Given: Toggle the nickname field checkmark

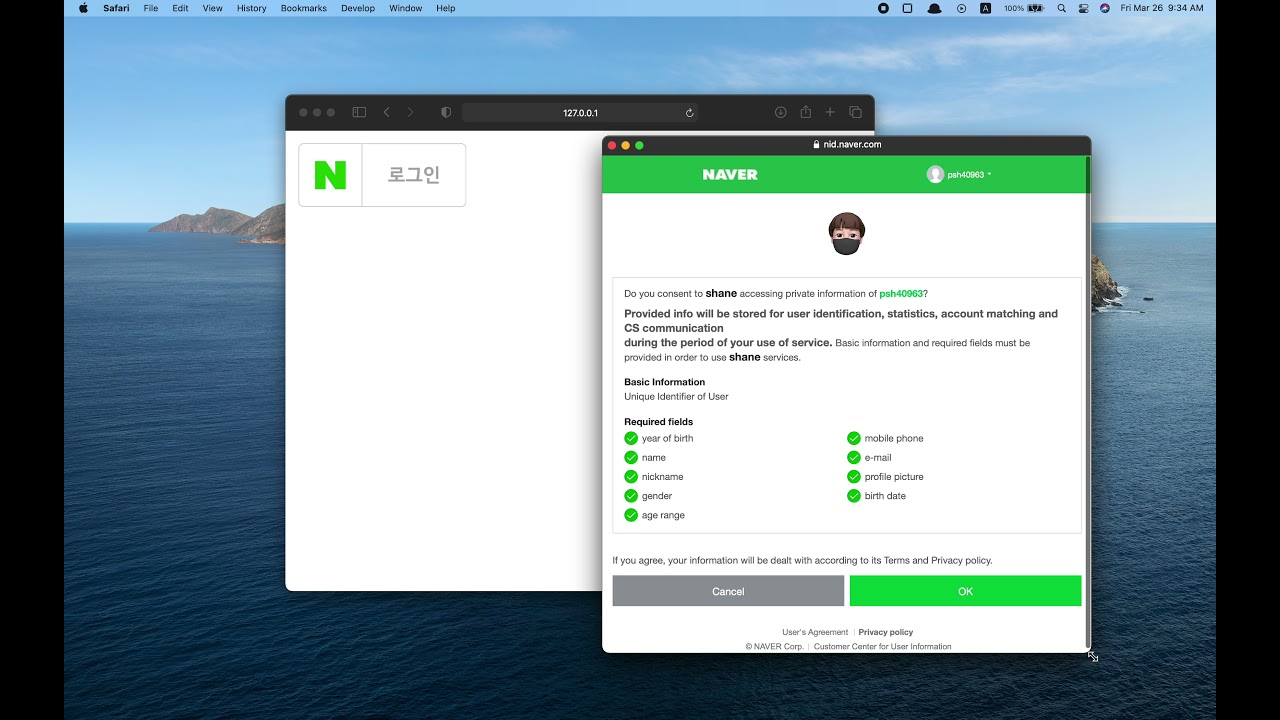Looking at the screenshot, I should (x=631, y=476).
